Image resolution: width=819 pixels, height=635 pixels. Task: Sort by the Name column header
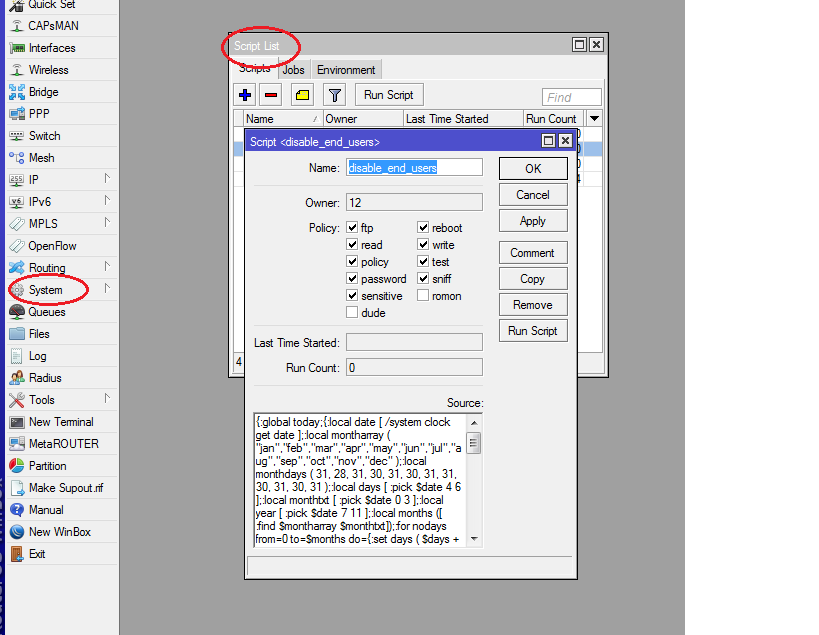click(x=283, y=119)
